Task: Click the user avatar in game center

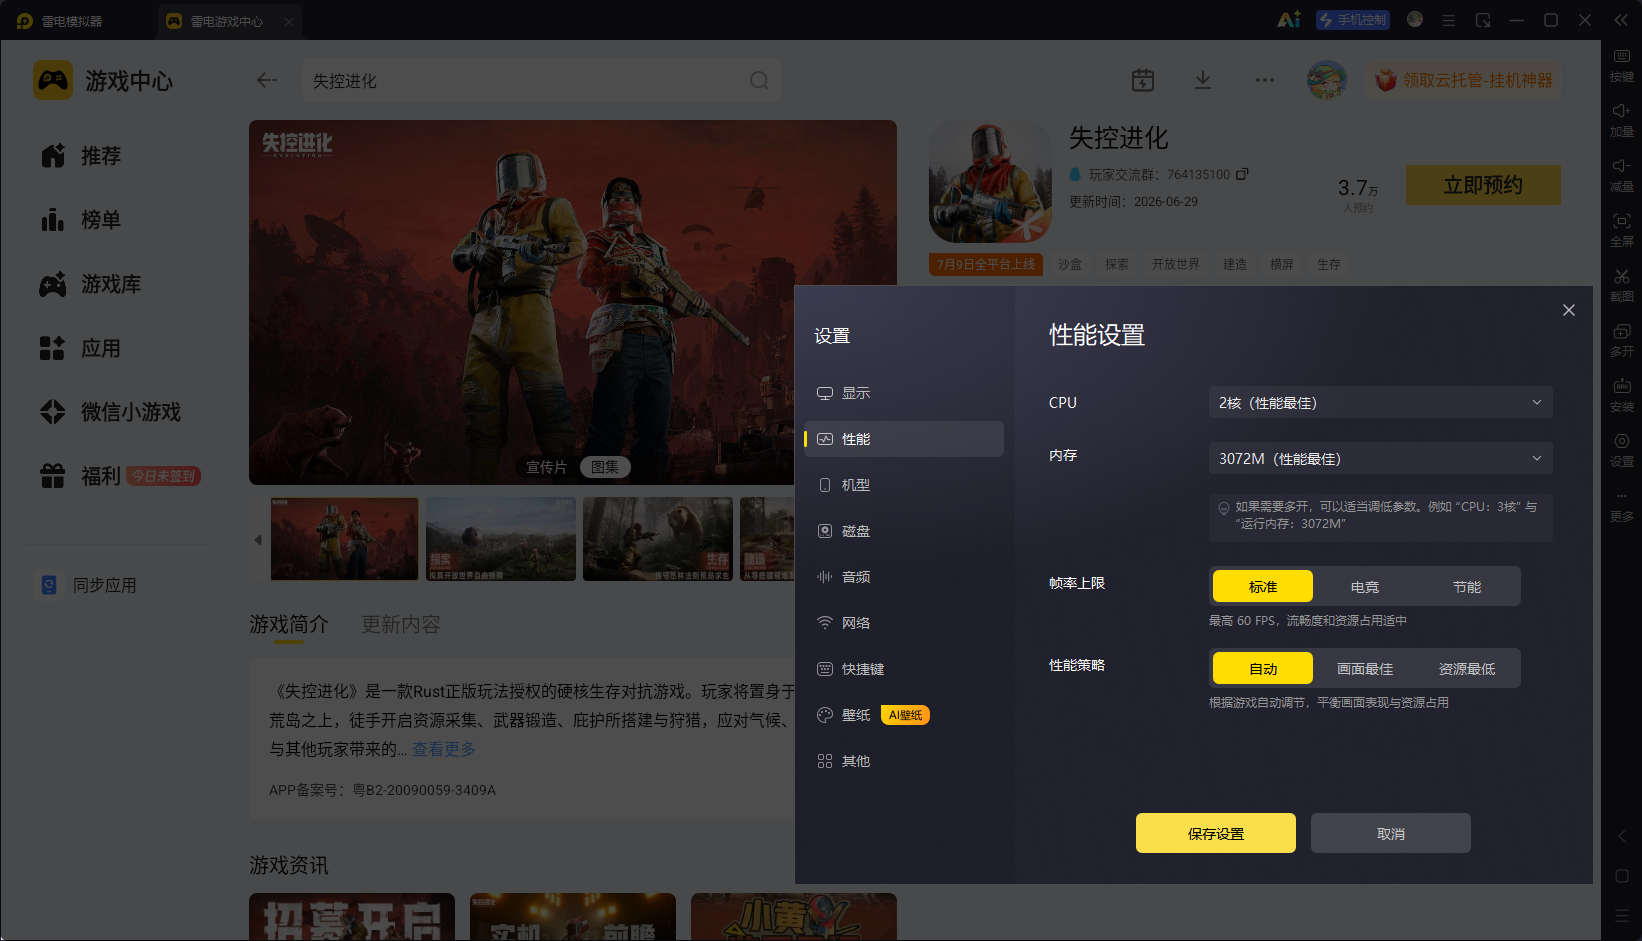Action: tap(1327, 80)
